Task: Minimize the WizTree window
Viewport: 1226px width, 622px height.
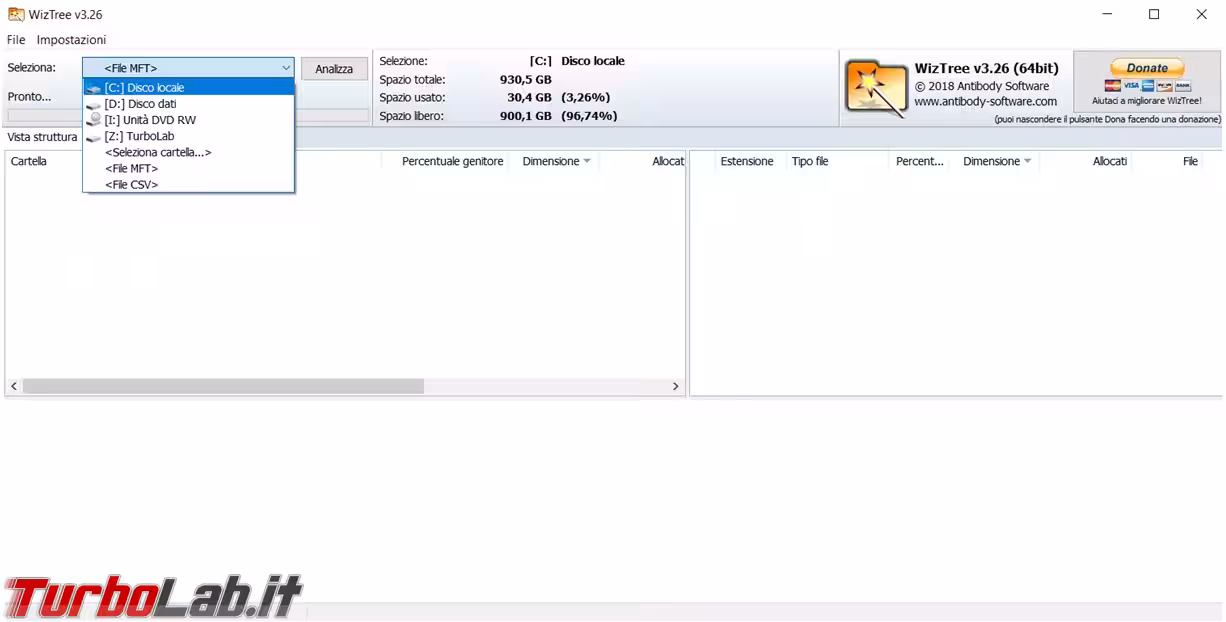Action: pos(1107,14)
